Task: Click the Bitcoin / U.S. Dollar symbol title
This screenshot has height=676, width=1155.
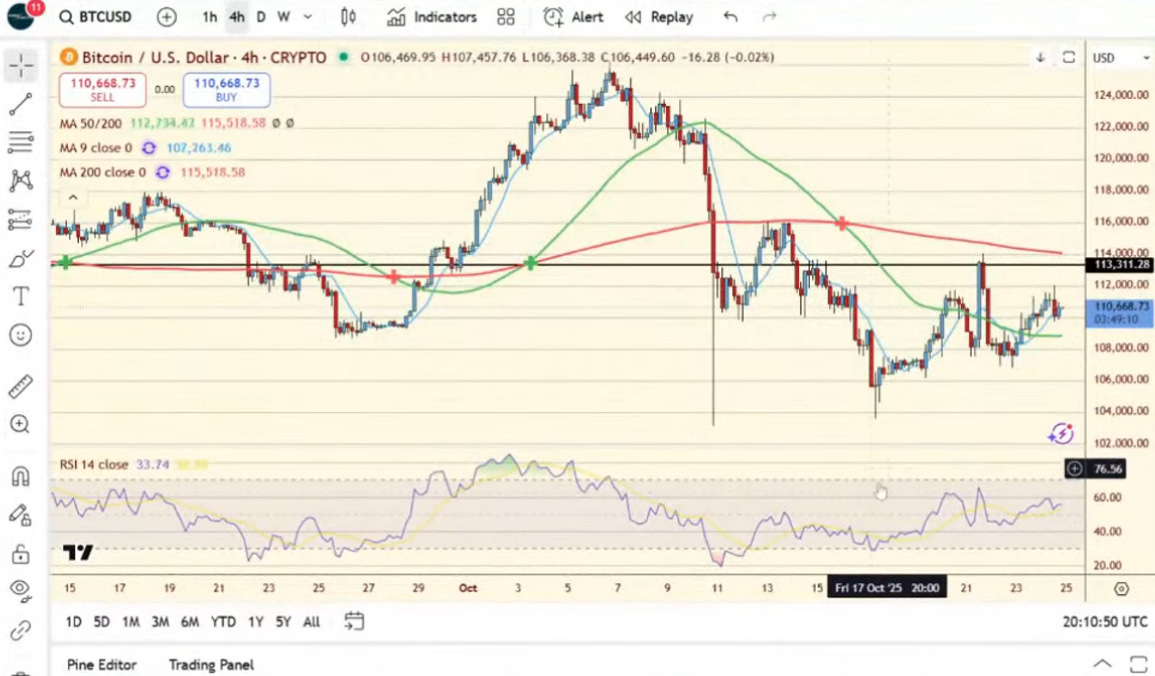Action: pyautogui.click(x=204, y=57)
